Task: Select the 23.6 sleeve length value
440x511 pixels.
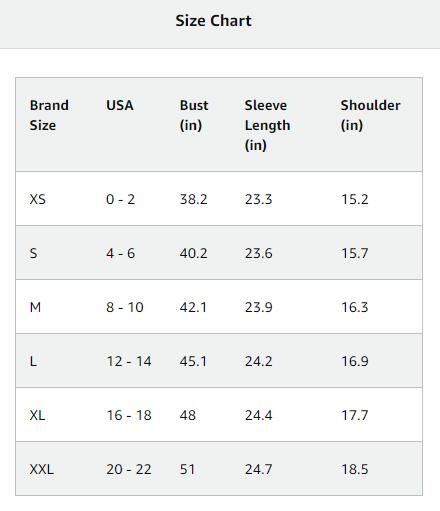Action: [x=258, y=253]
